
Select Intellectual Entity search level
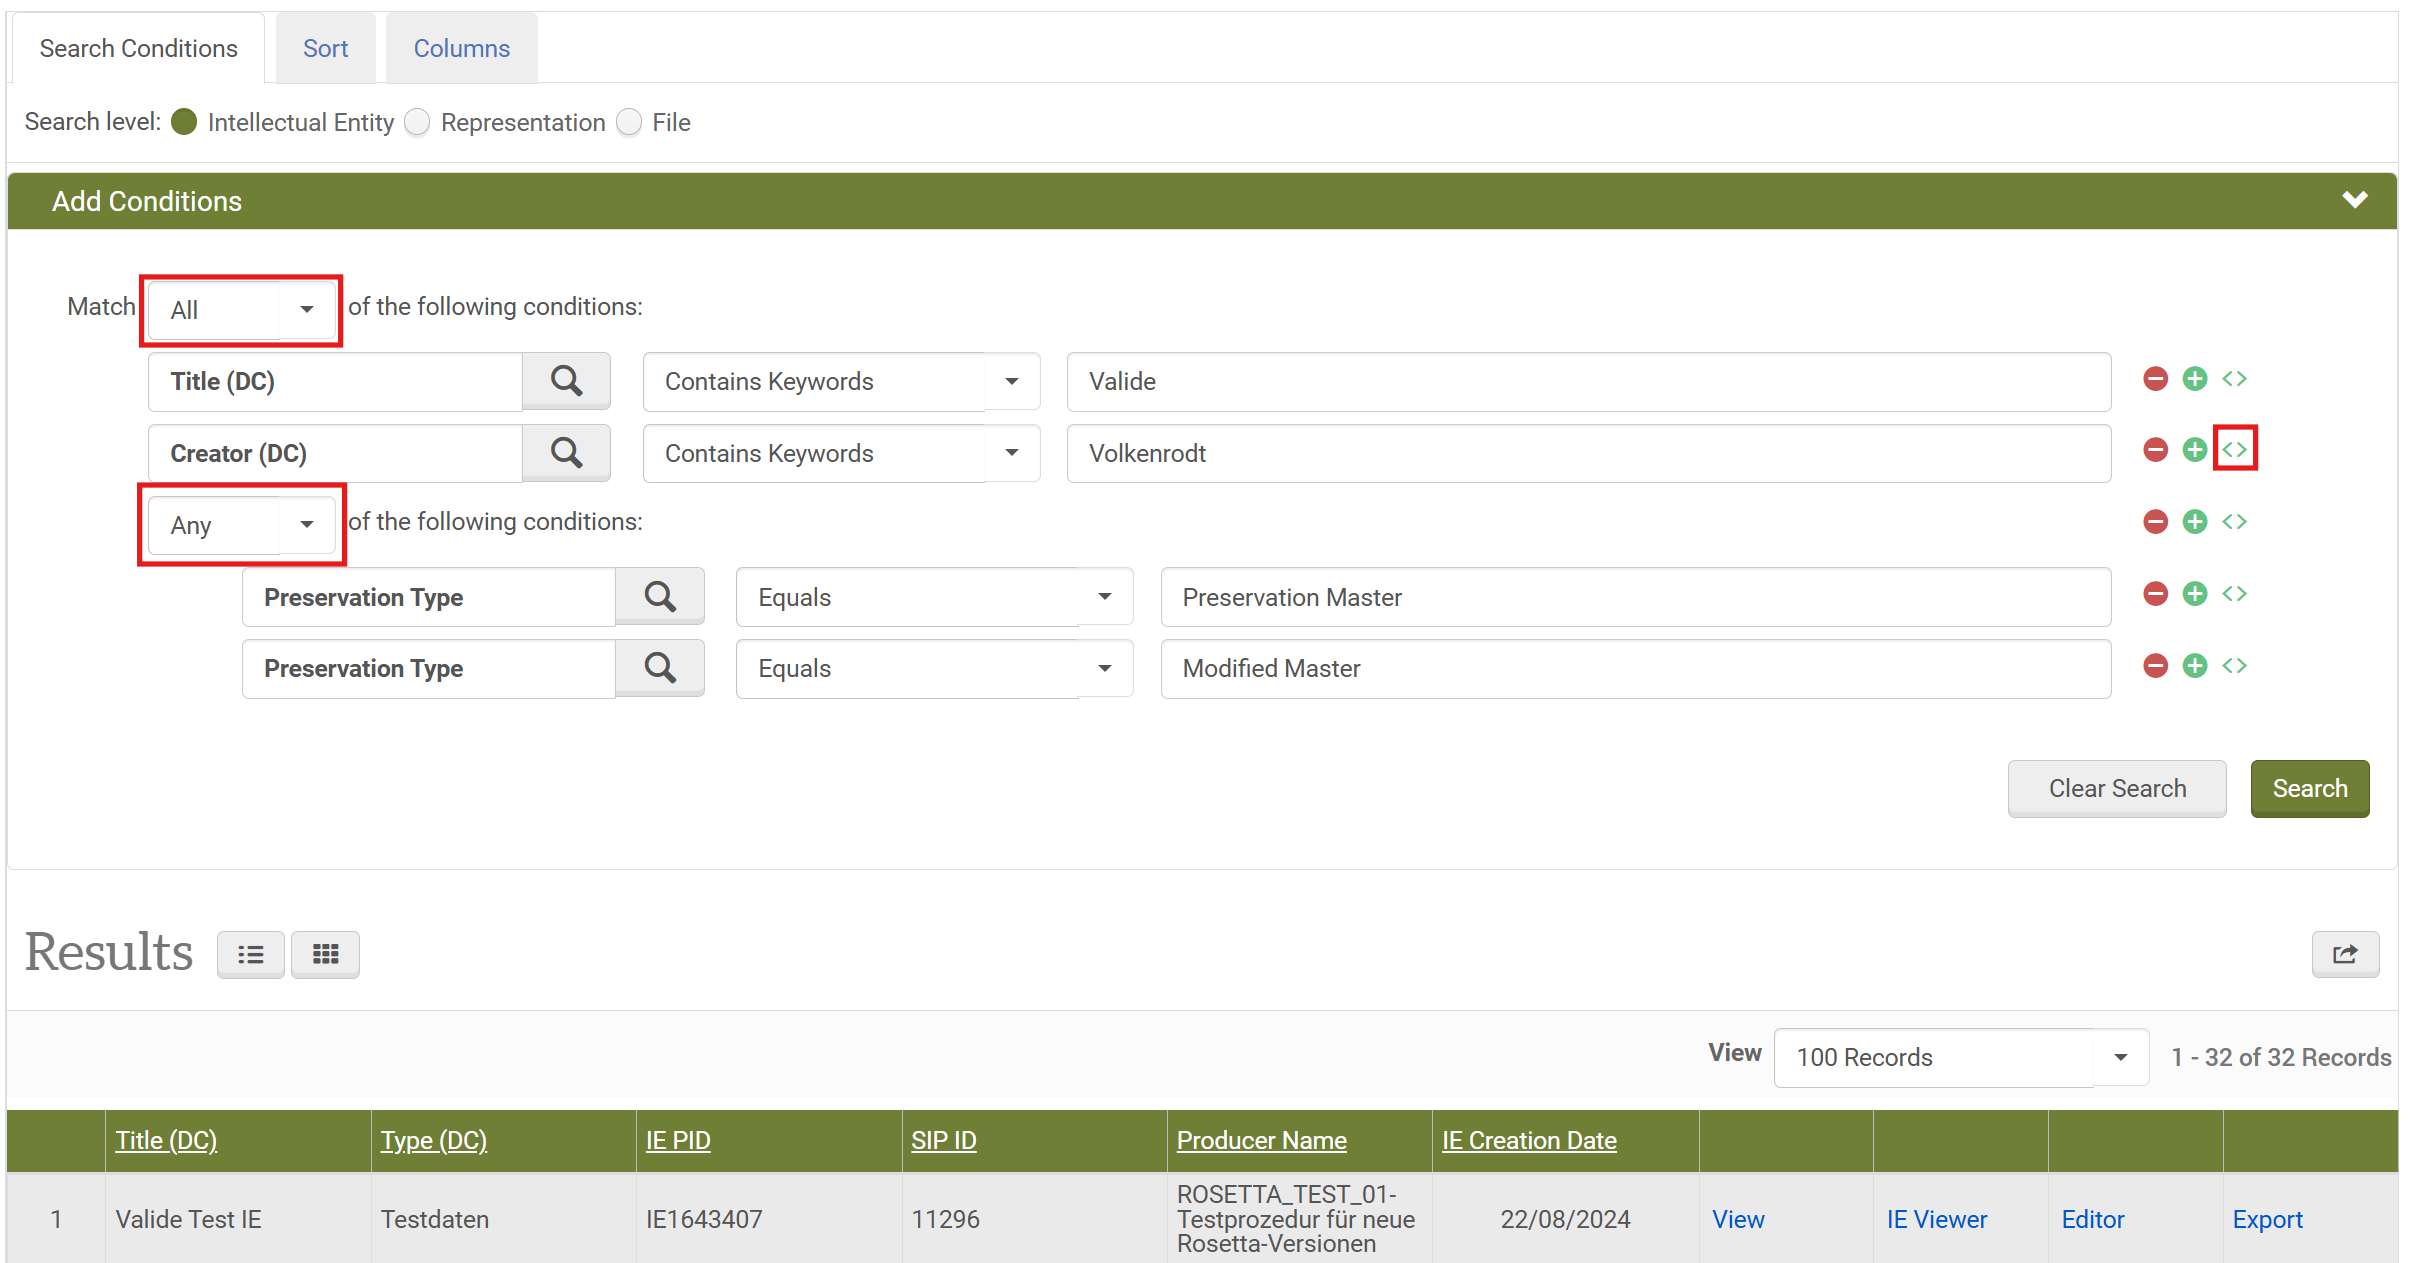point(184,122)
